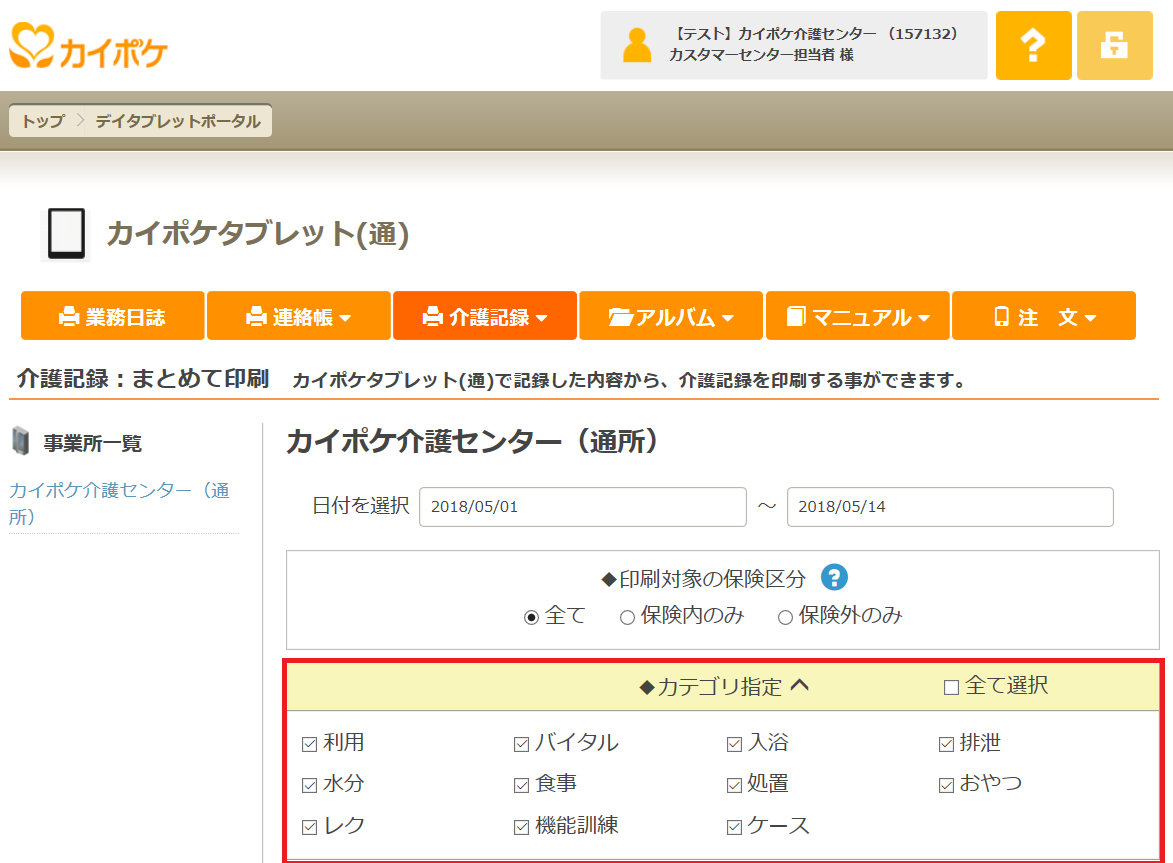The height and width of the screenshot is (863, 1173).
Task: Click the printer icon on 業務日誌
Action: tap(69, 317)
